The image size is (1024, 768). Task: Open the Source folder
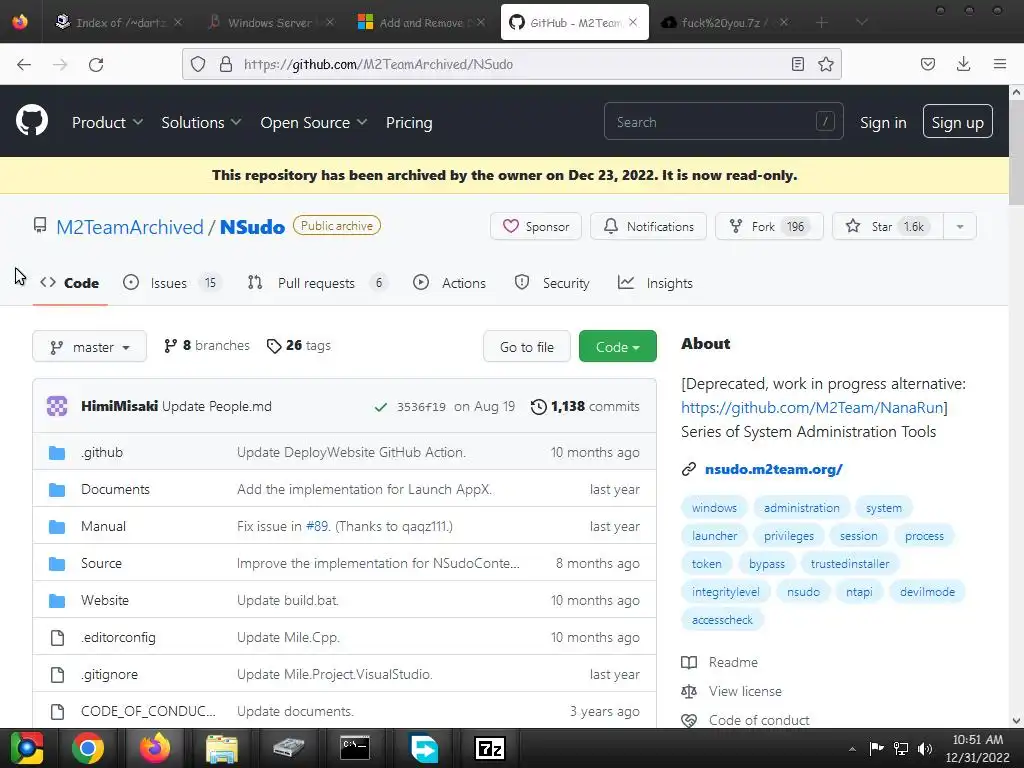point(101,564)
